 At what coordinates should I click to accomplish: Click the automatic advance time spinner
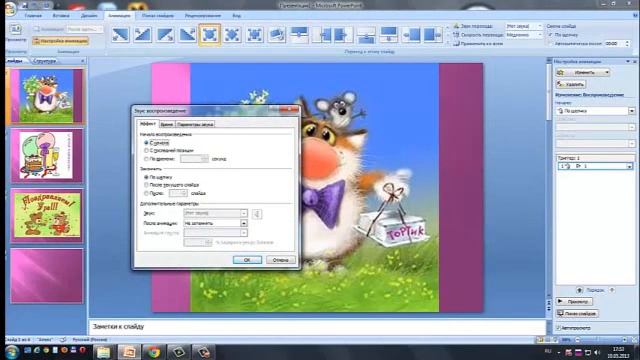[x=627, y=43]
